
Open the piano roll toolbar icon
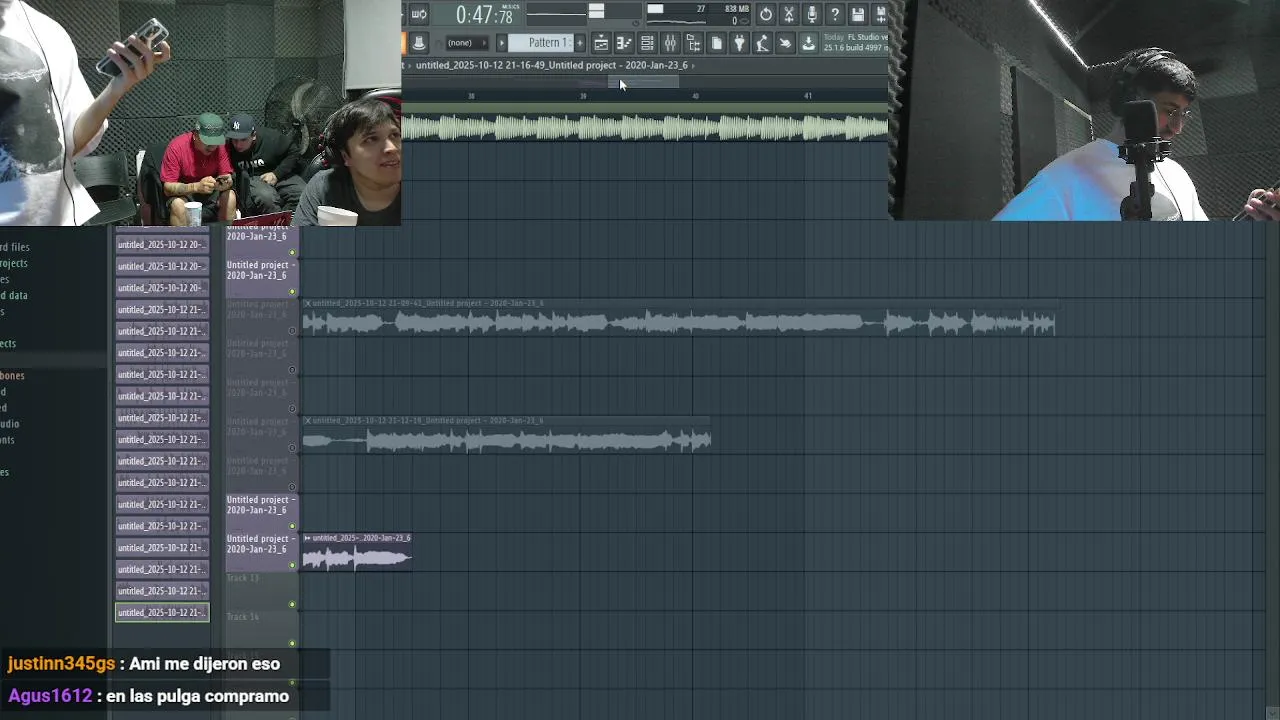click(624, 43)
